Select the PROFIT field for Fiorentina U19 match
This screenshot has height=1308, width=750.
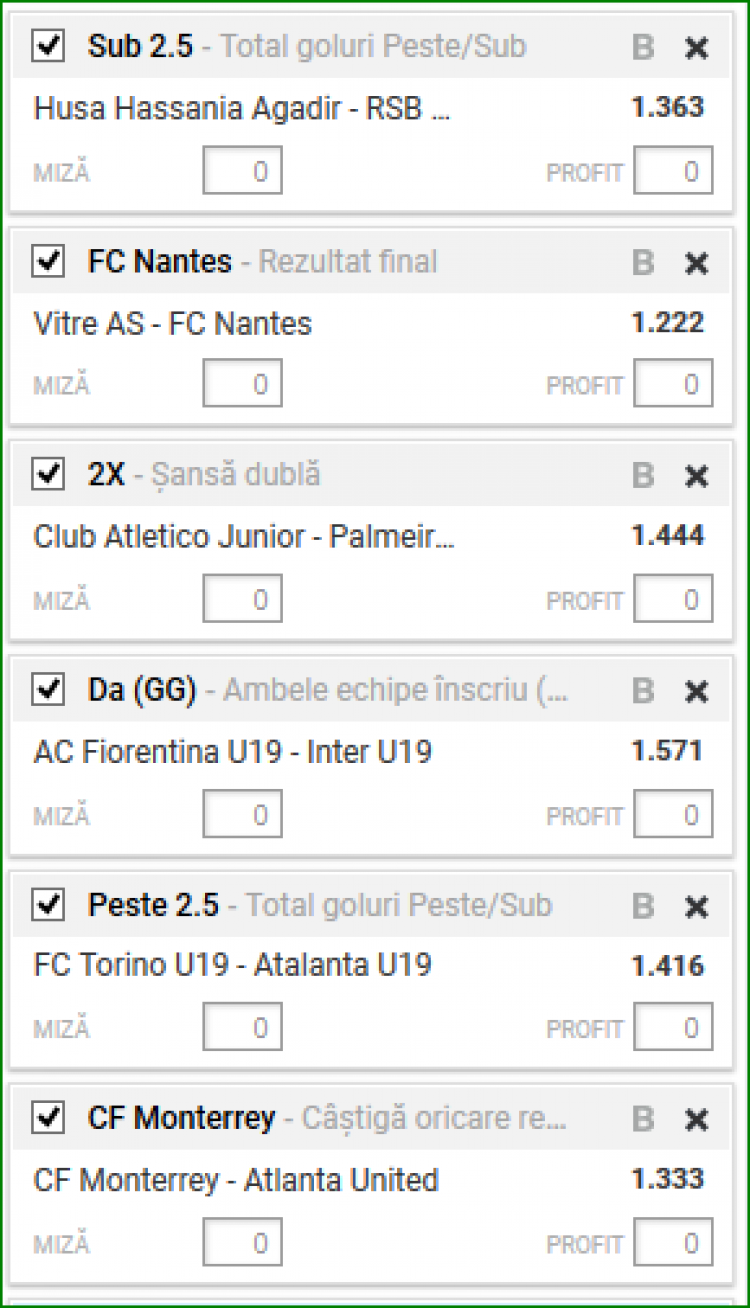pos(673,815)
